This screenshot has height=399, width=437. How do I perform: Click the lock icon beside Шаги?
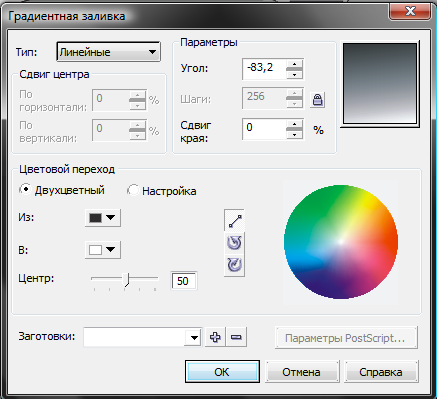pyautogui.click(x=317, y=99)
